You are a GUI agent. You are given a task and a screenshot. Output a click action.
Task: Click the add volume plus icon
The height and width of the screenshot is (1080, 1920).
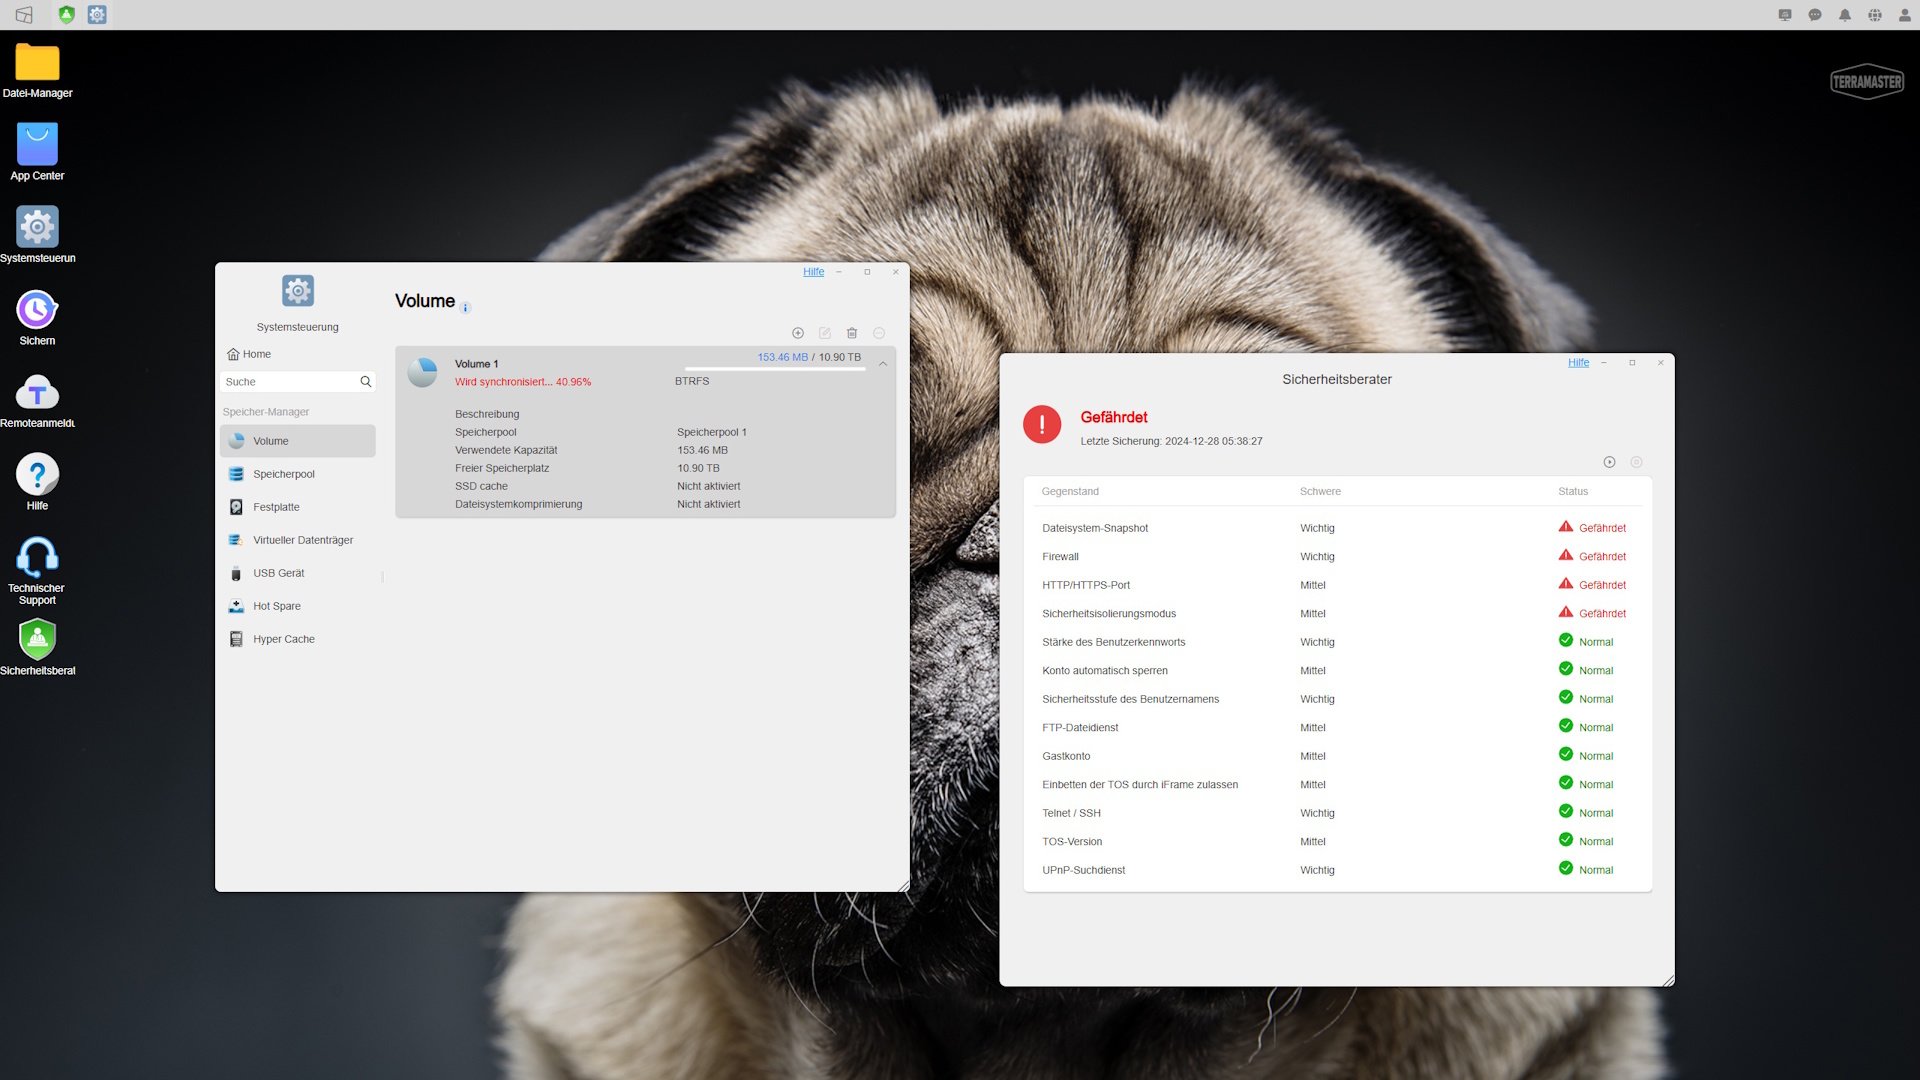point(798,333)
